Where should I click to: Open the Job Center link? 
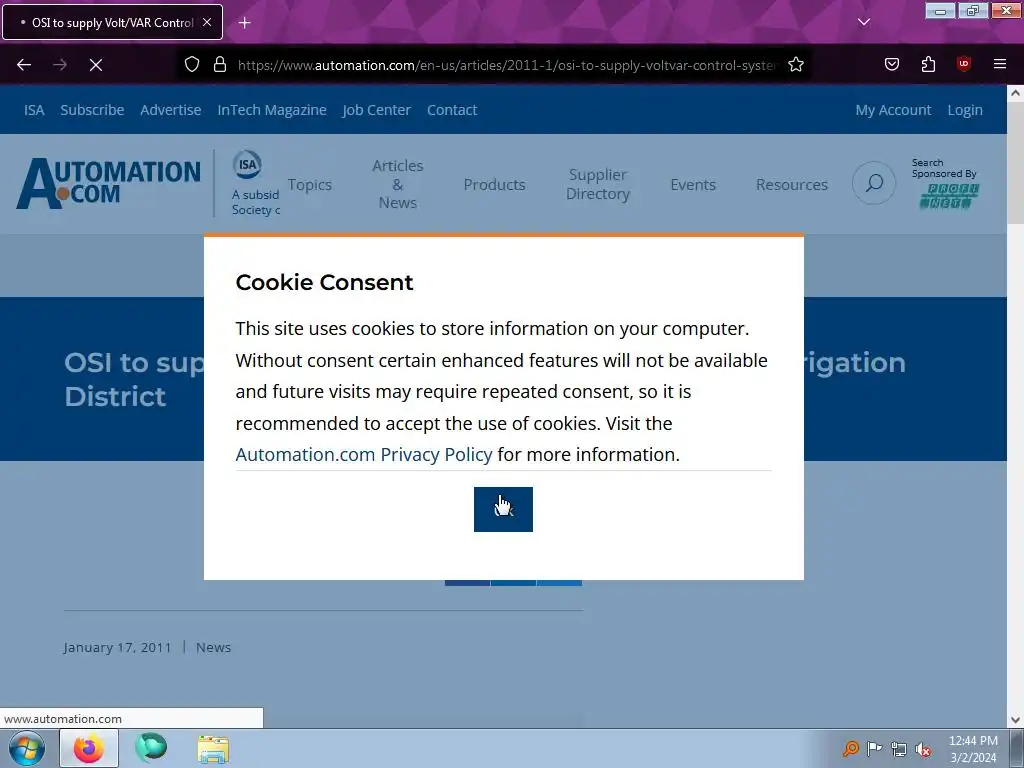[x=376, y=110]
